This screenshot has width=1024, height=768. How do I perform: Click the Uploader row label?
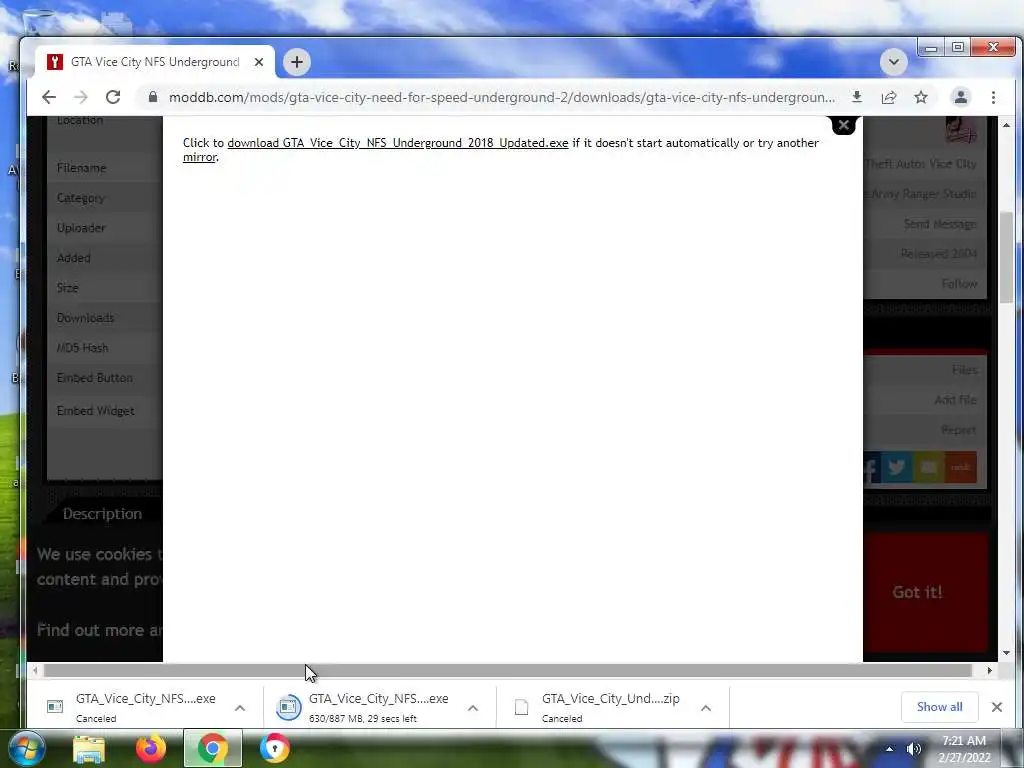point(81,228)
